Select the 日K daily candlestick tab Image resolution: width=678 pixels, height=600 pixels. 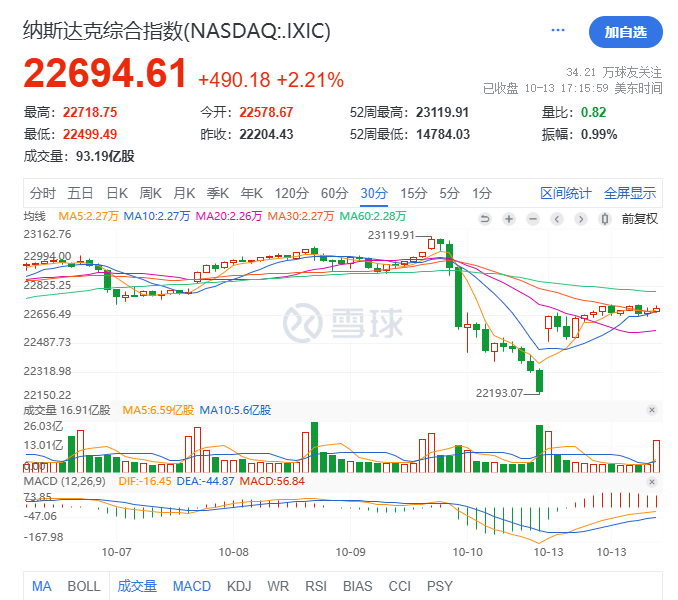117,193
